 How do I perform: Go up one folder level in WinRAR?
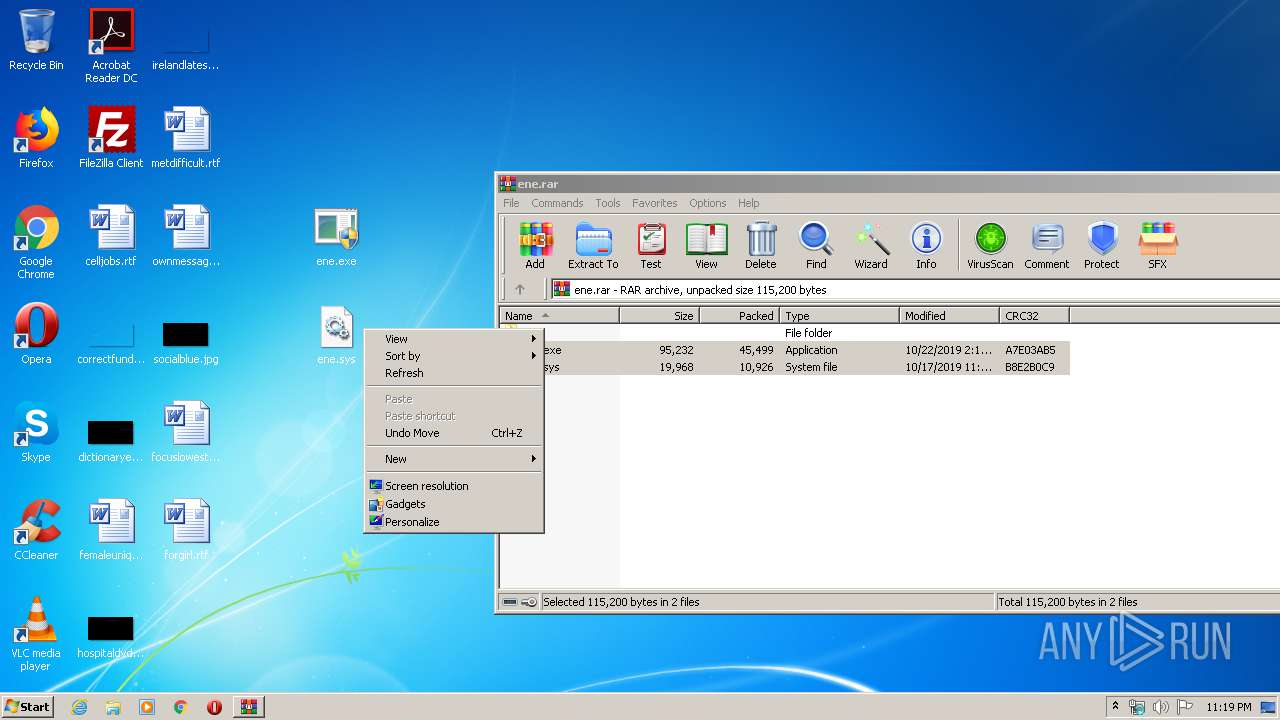(x=520, y=290)
